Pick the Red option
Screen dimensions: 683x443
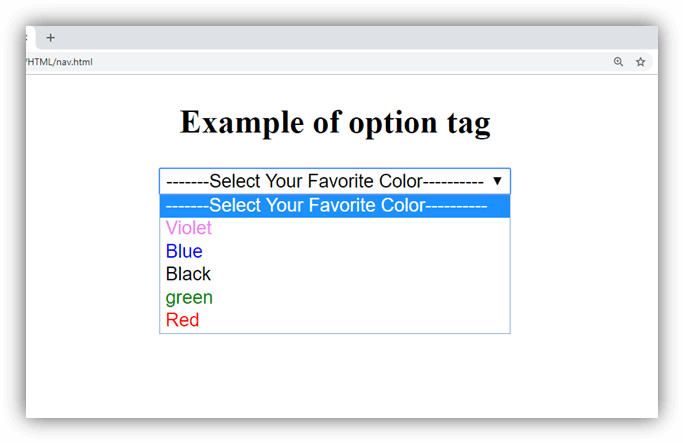pos(182,320)
